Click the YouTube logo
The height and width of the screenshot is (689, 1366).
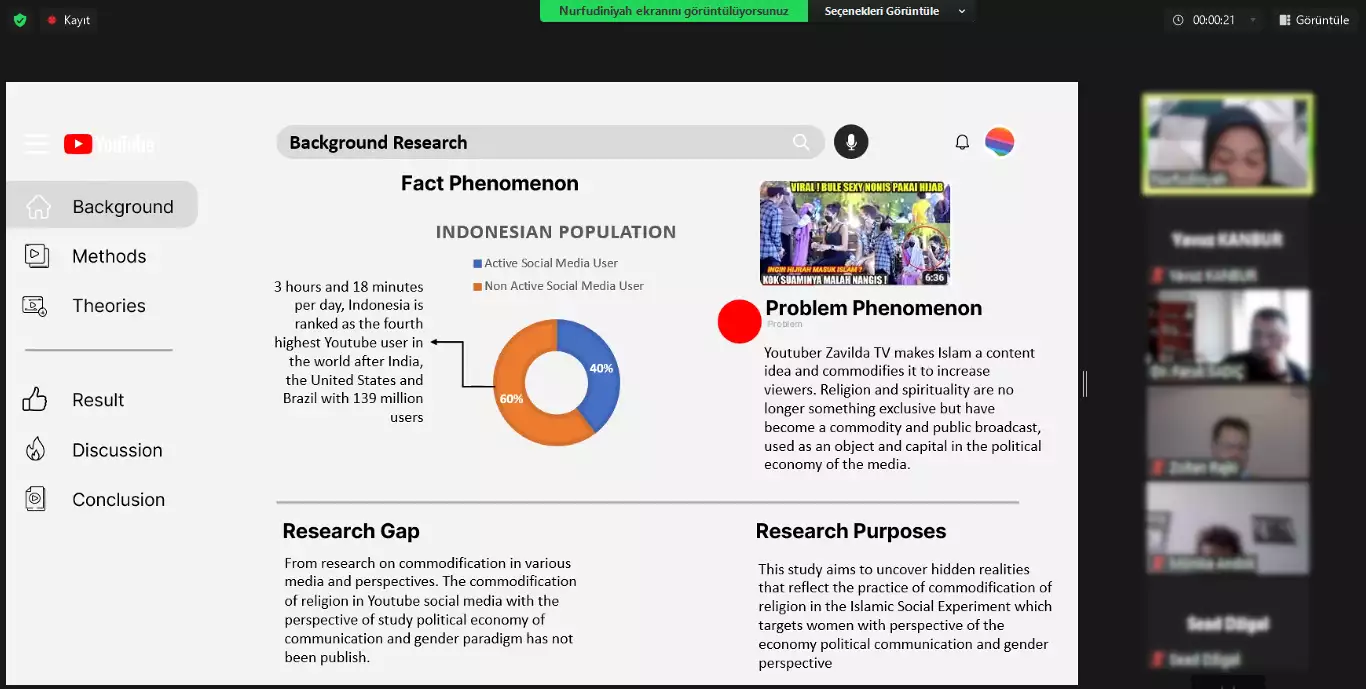pyautogui.click(x=109, y=144)
